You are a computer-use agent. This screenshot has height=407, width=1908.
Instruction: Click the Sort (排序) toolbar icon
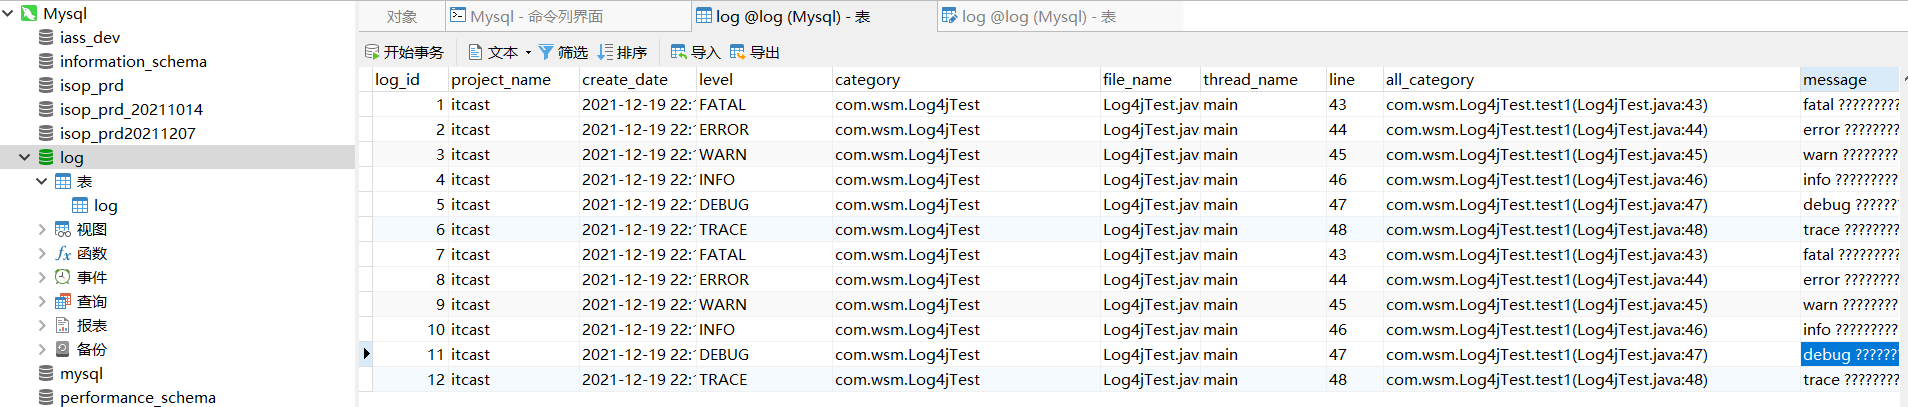605,52
